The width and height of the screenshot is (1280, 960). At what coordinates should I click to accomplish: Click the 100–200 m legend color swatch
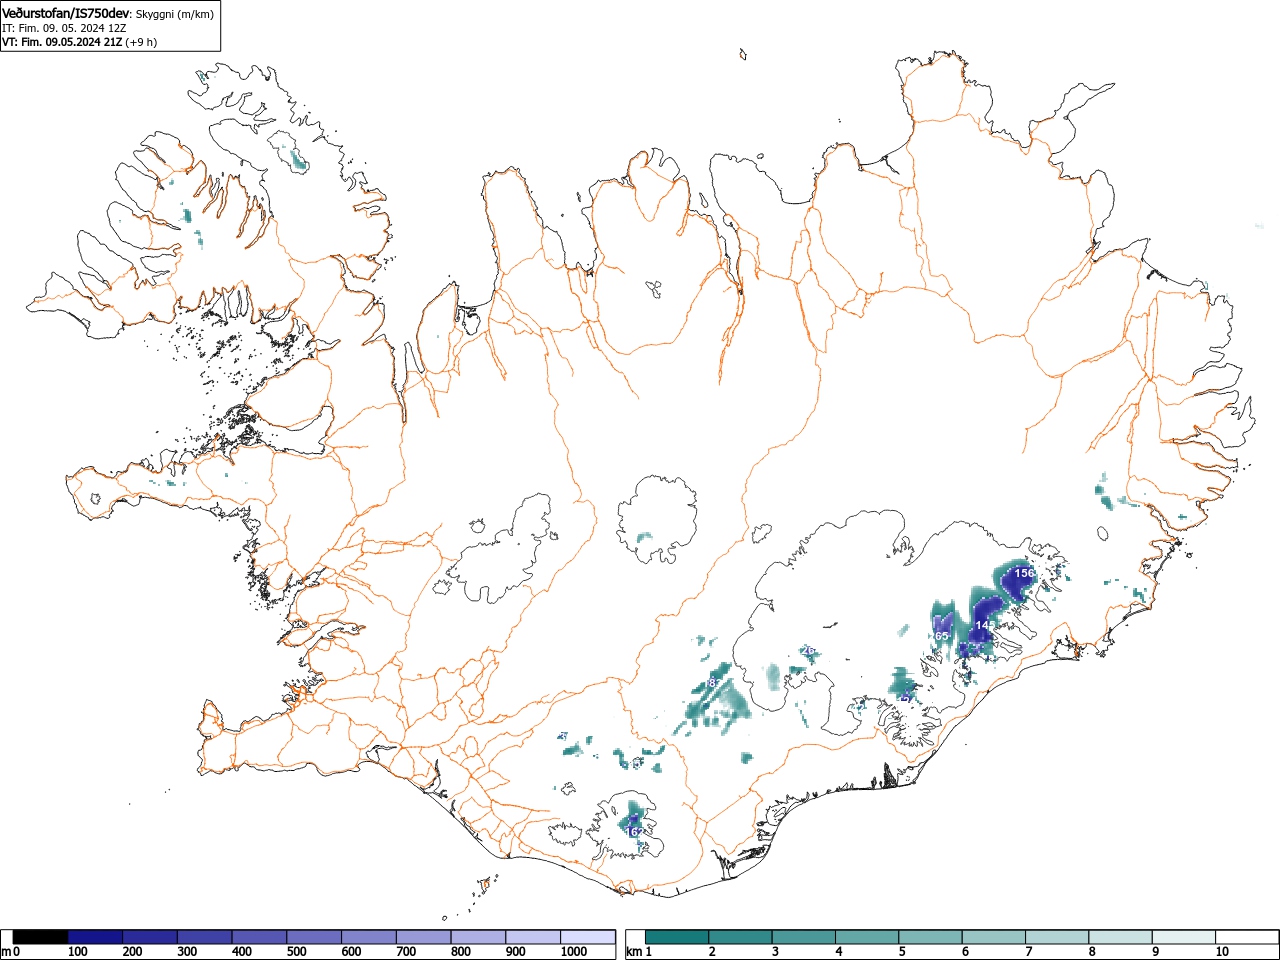[95, 937]
